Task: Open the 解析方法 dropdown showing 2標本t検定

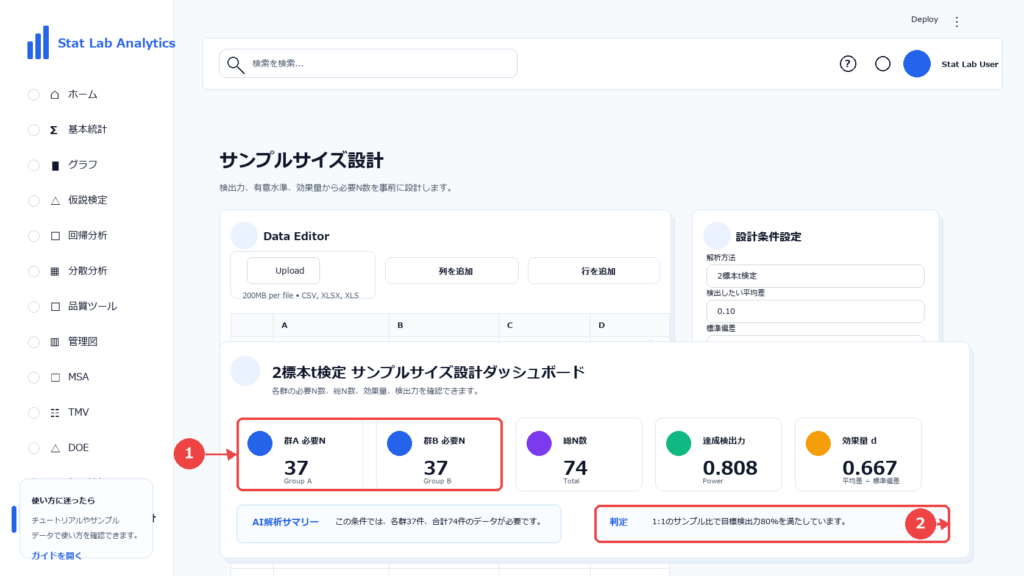Action: click(815, 276)
